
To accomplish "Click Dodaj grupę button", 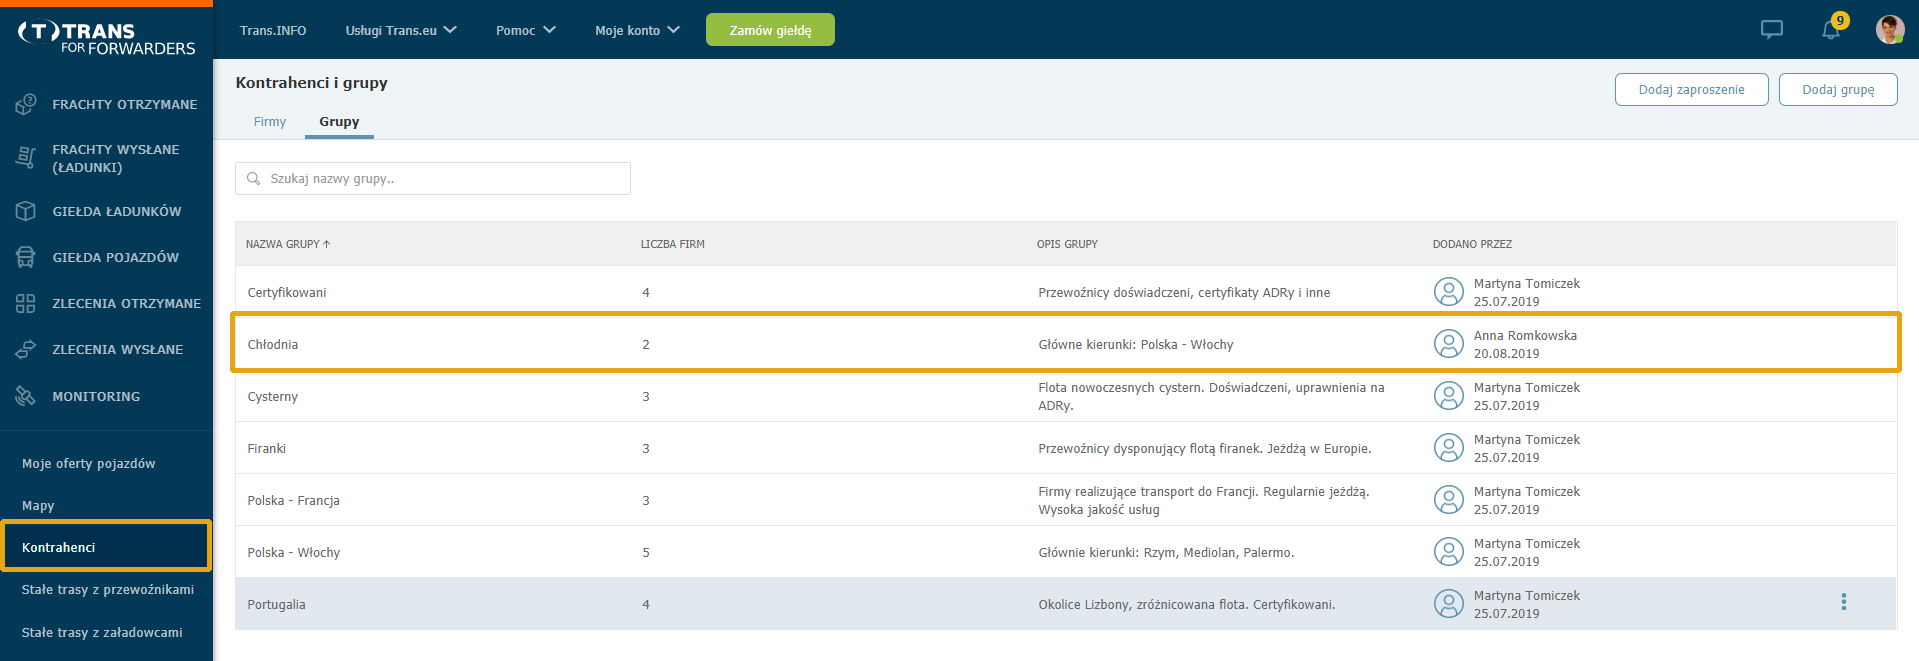I will tap(1838, 89).
